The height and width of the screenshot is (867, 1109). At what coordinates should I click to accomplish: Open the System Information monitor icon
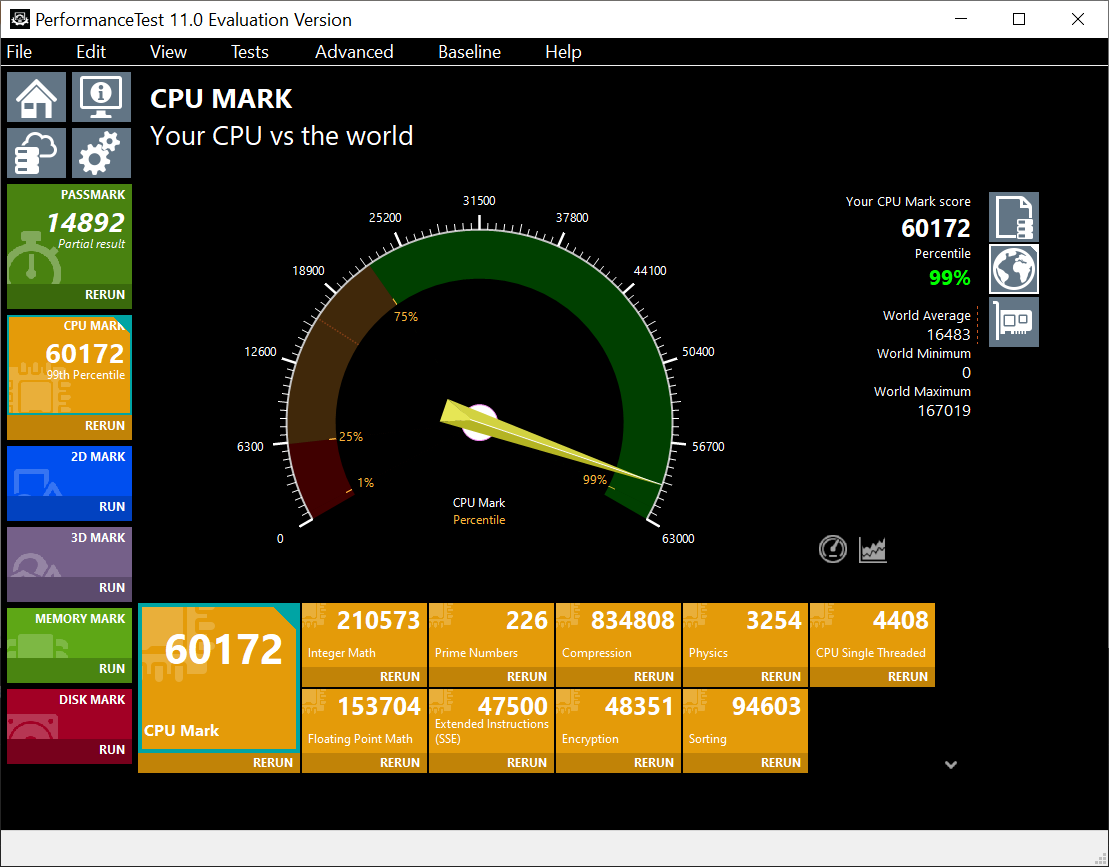101,97
